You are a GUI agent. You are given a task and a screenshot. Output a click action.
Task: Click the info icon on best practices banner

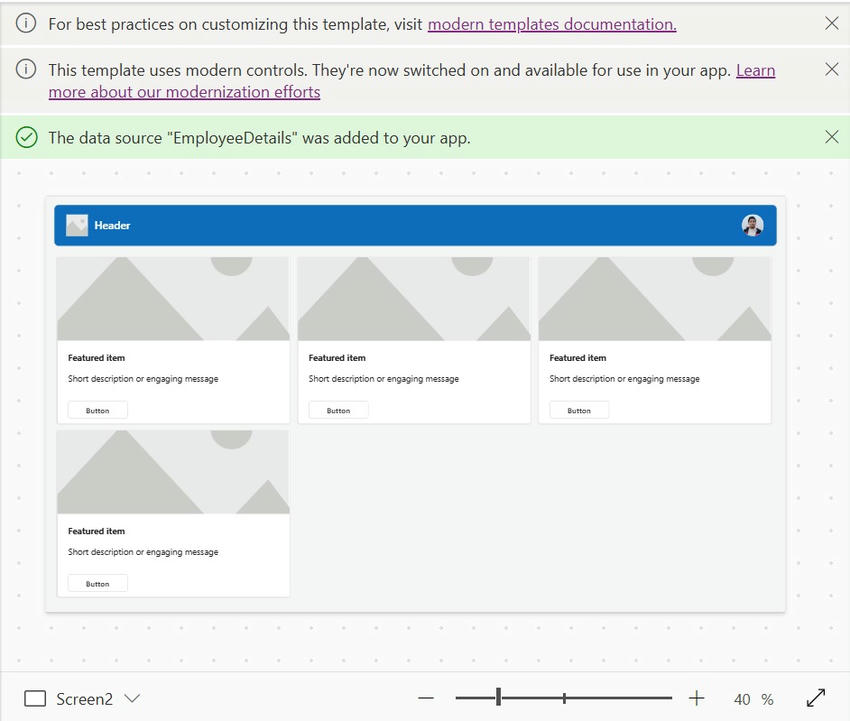point(26,23)
